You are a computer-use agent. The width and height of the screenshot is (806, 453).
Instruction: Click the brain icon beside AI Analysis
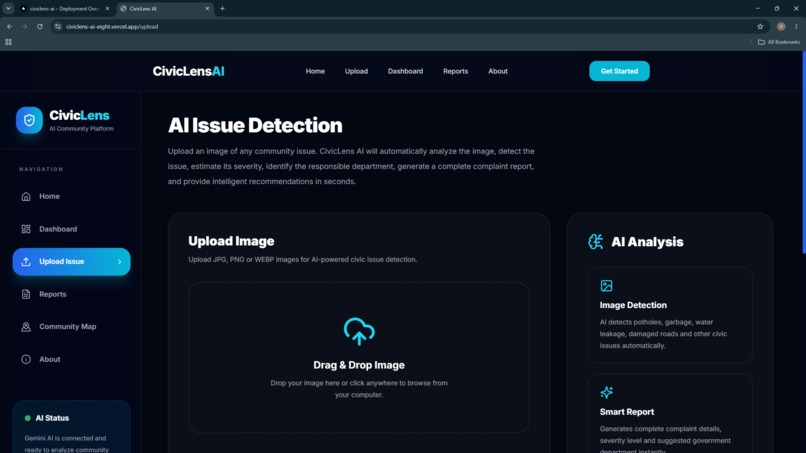coord(595,242)
